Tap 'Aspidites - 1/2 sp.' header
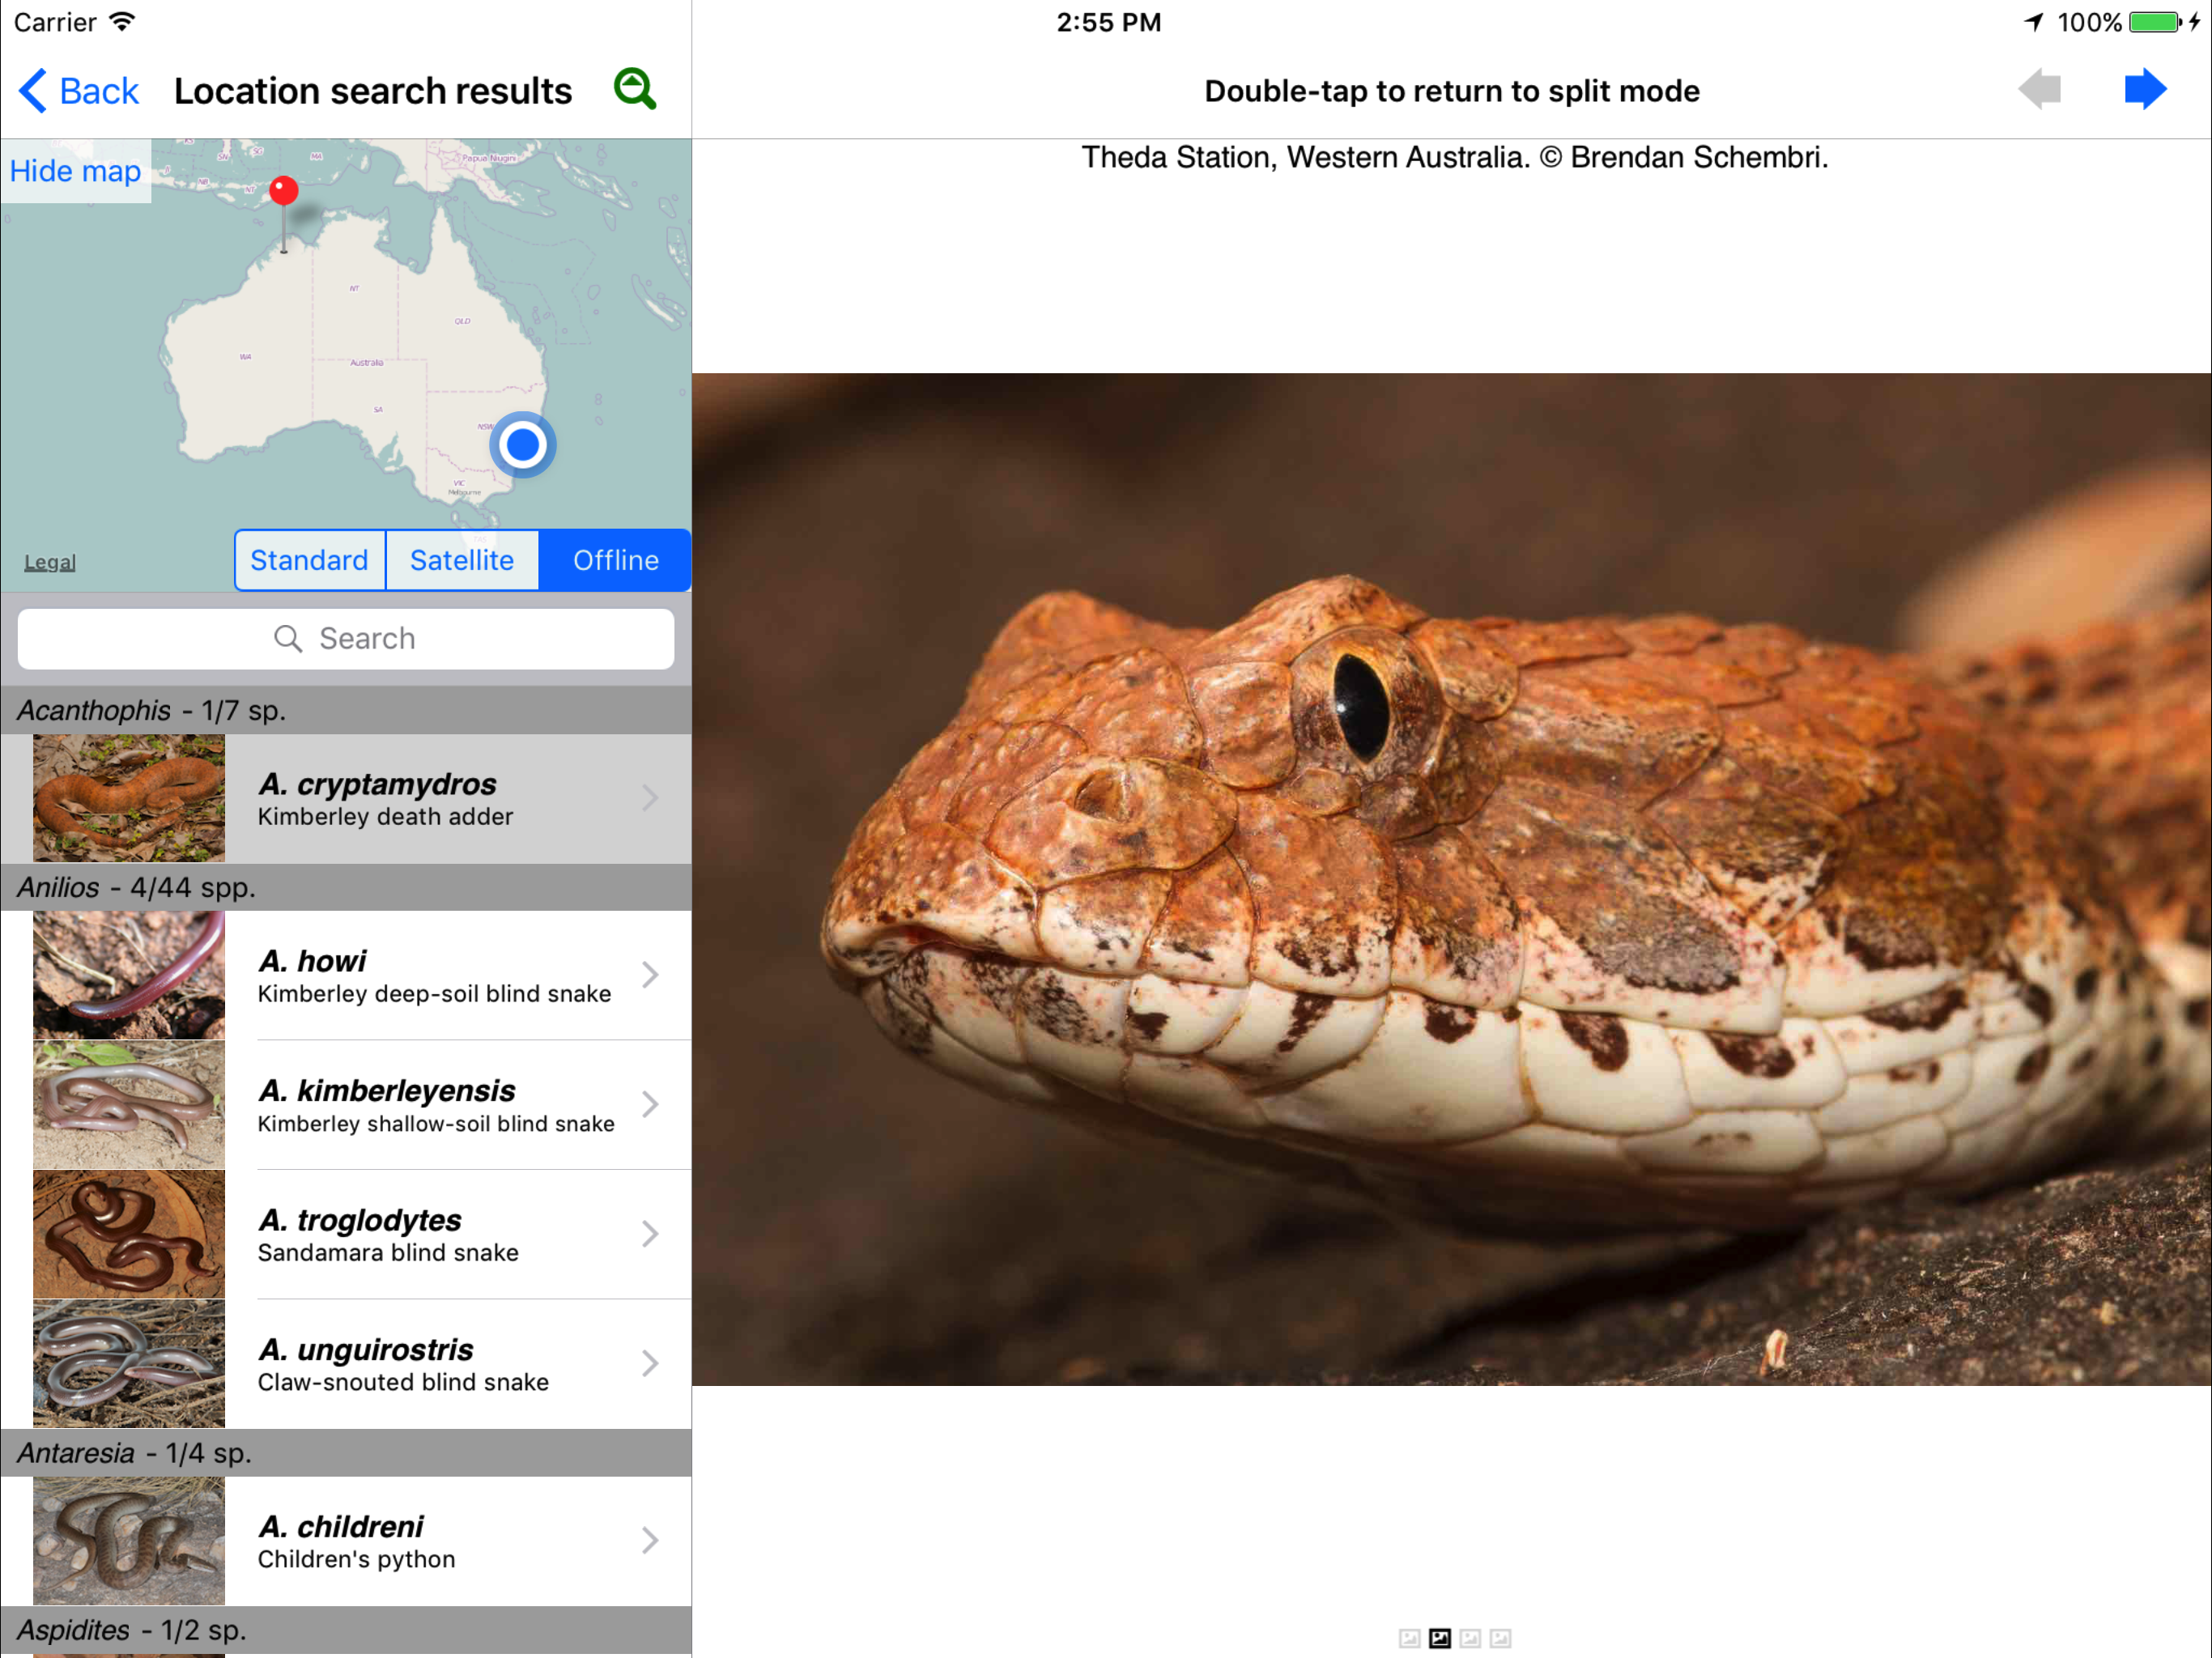 tap(346, 1630)
